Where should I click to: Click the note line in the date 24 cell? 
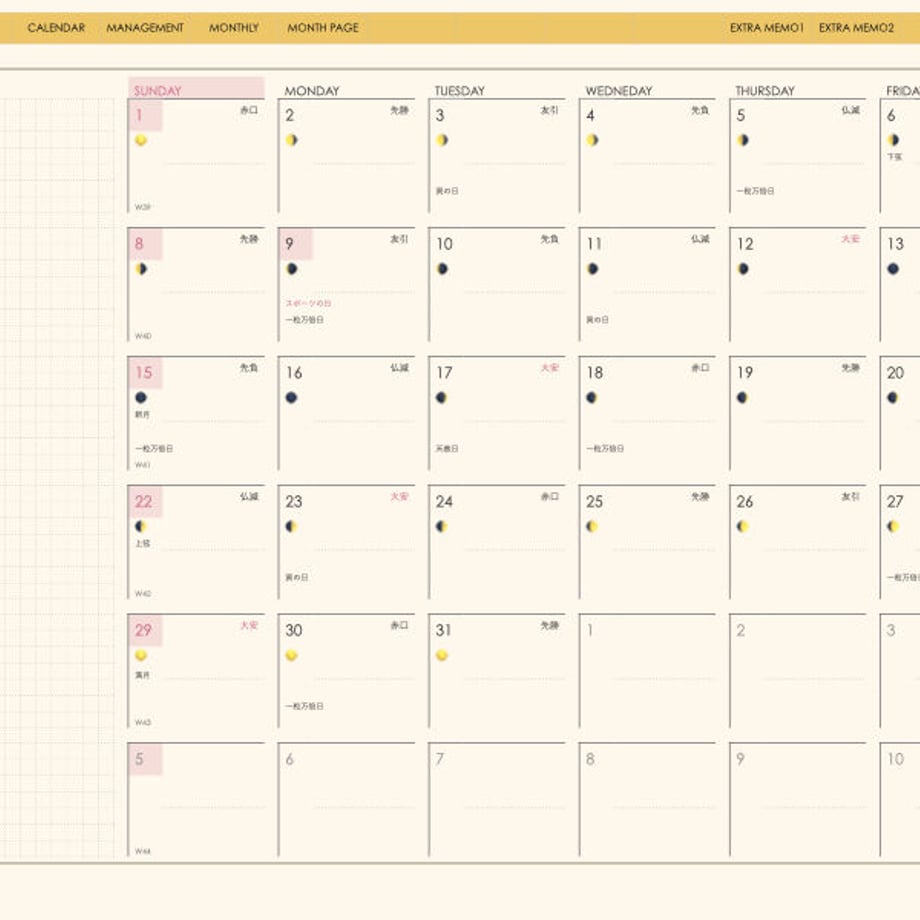513,549
